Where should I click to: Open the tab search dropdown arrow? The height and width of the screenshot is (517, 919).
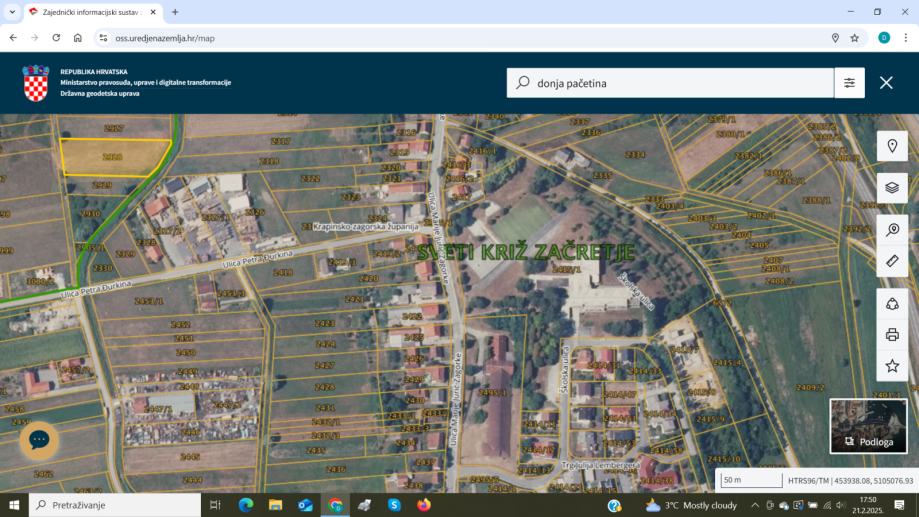coord(12,12)
